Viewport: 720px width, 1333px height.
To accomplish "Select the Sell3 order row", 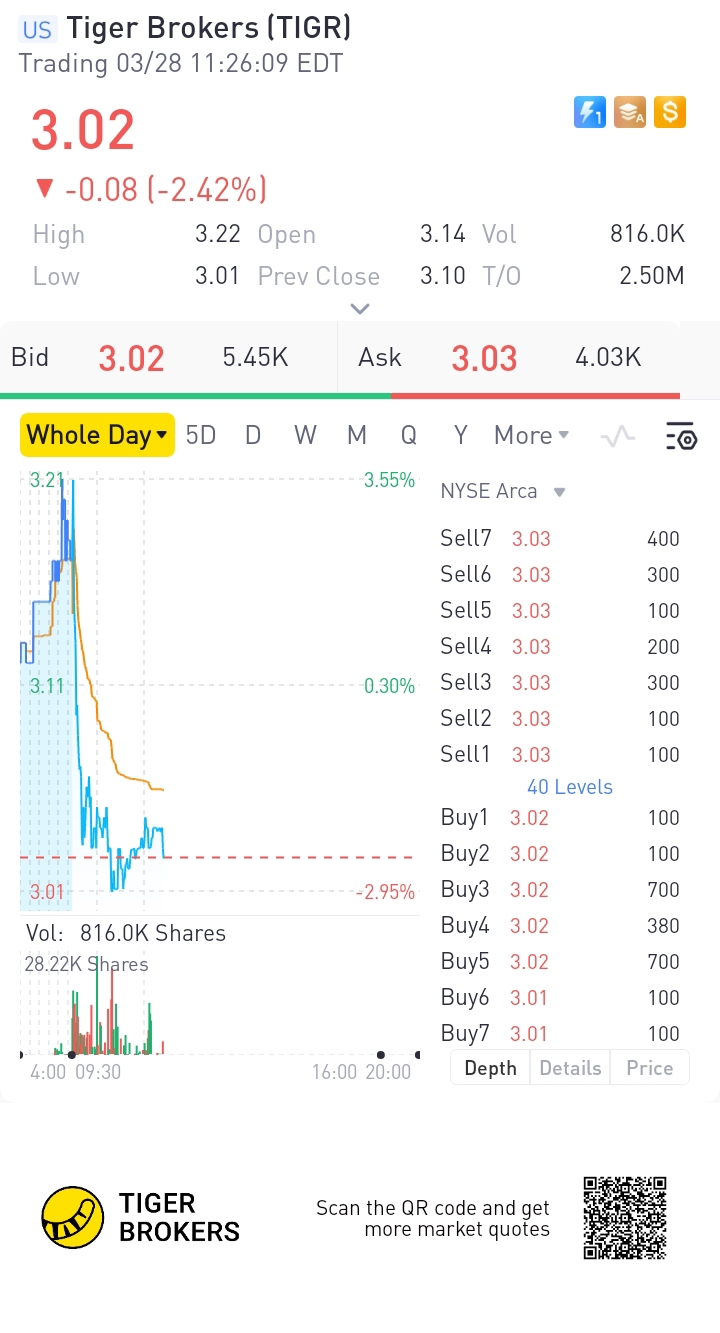I will (x=560, y=683).
